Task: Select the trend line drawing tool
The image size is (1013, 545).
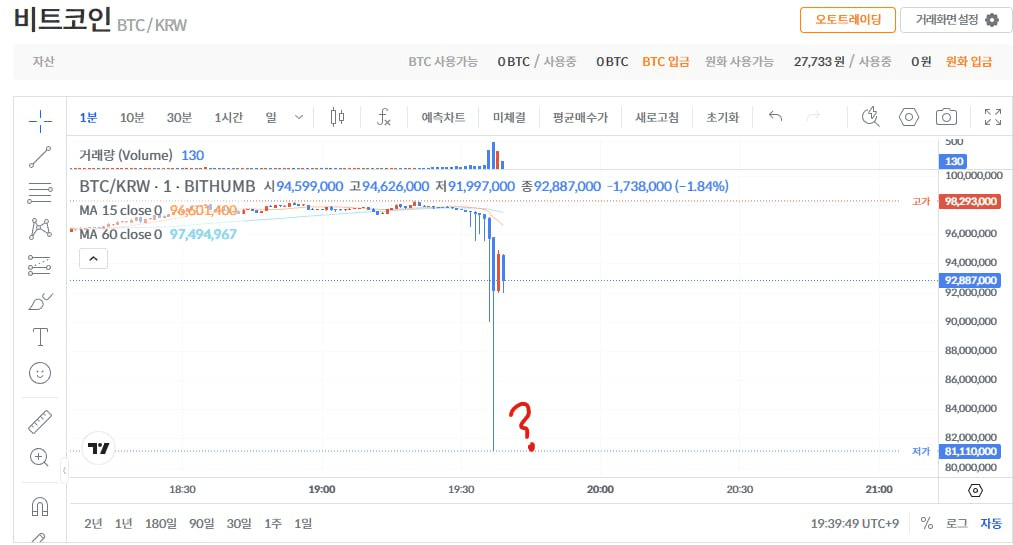Action: pyautogui.click(x=40, y=157)
